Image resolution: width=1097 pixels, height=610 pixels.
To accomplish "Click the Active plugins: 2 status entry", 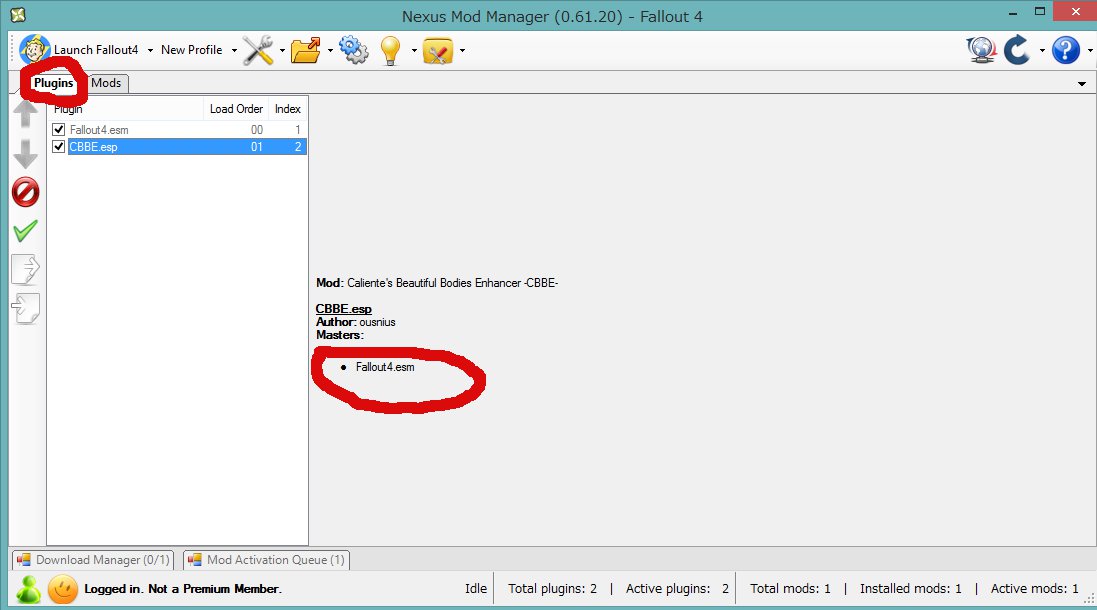I will click(x=677, y=588).
